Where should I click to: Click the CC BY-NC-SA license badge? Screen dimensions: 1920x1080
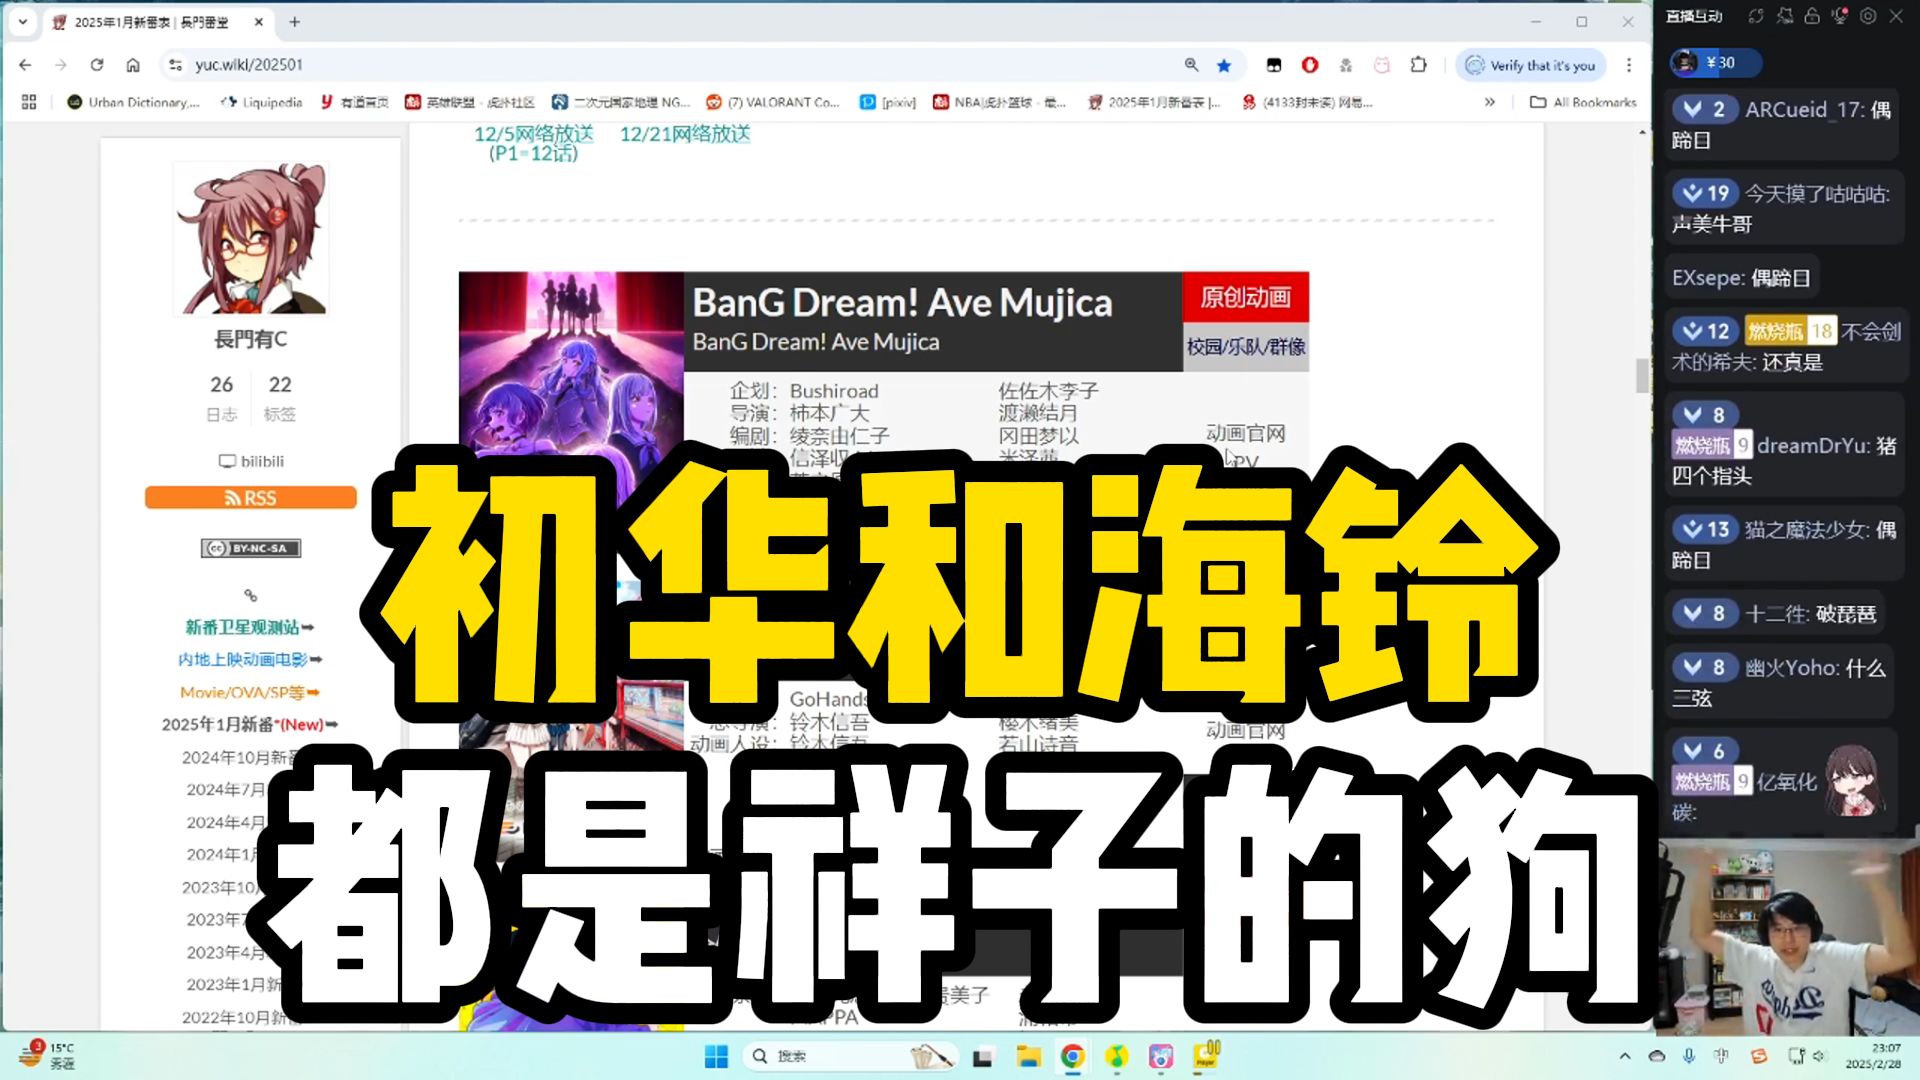pos(251,548)
